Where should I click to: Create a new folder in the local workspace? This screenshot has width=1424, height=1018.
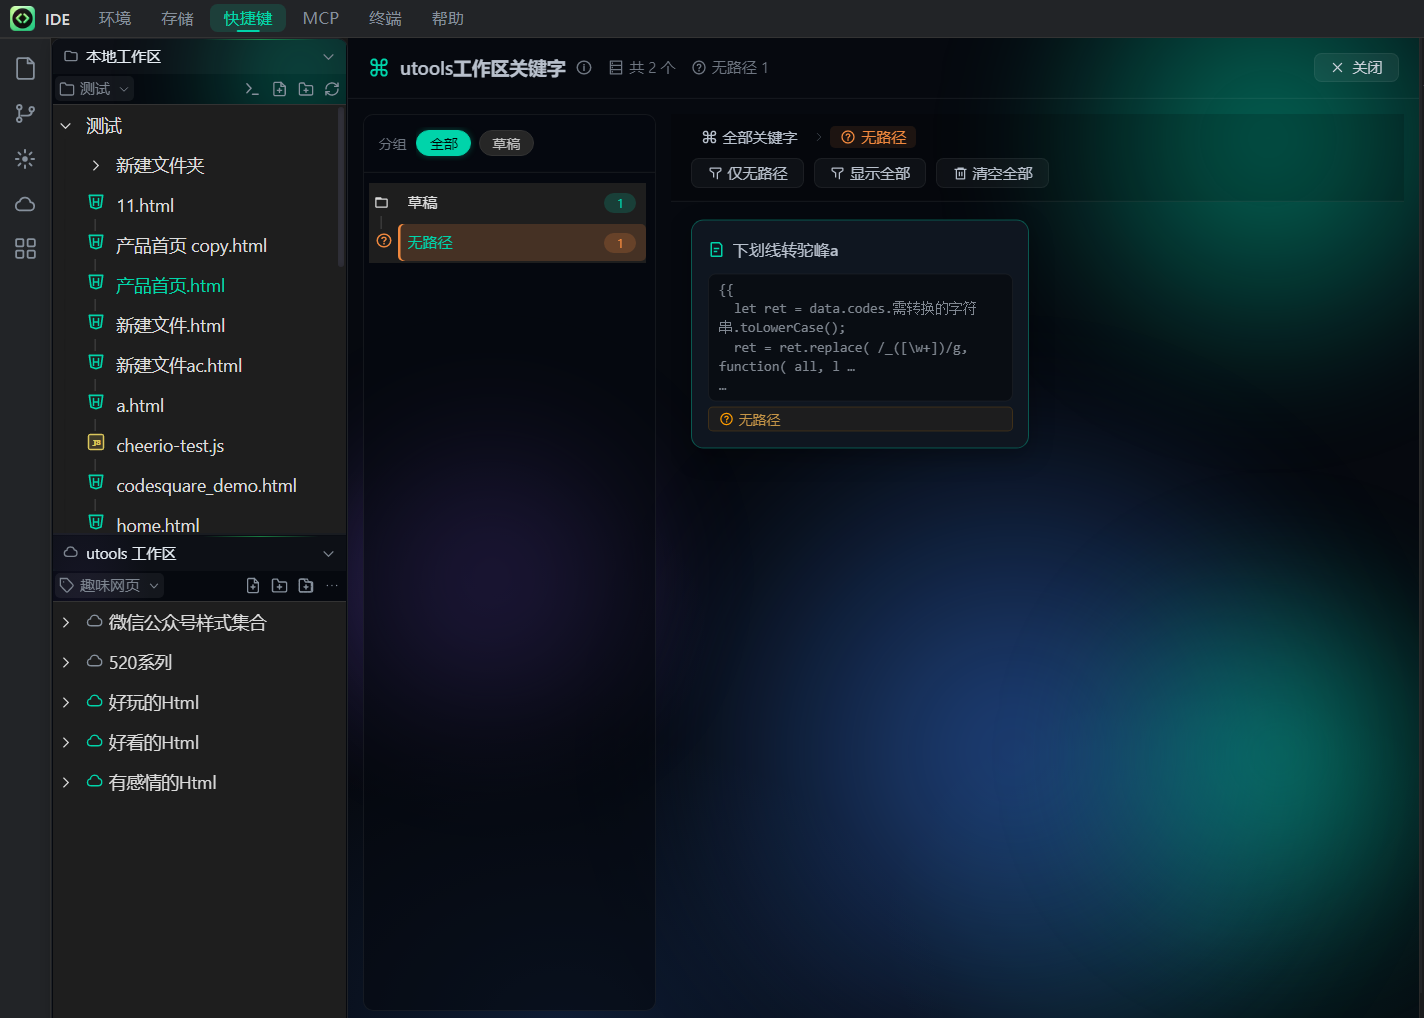tap(306, 89)
